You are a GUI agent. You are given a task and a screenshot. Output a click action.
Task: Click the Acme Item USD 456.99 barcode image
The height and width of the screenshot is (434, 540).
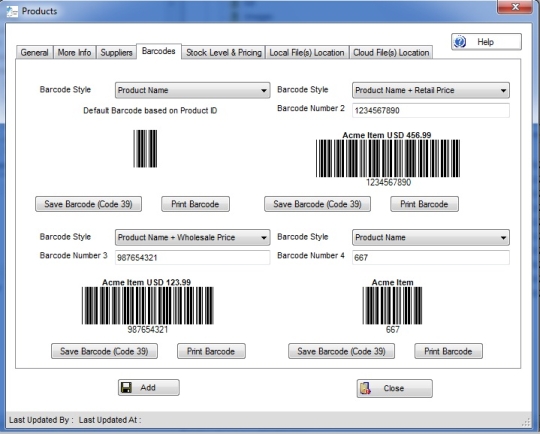point(388,158)
